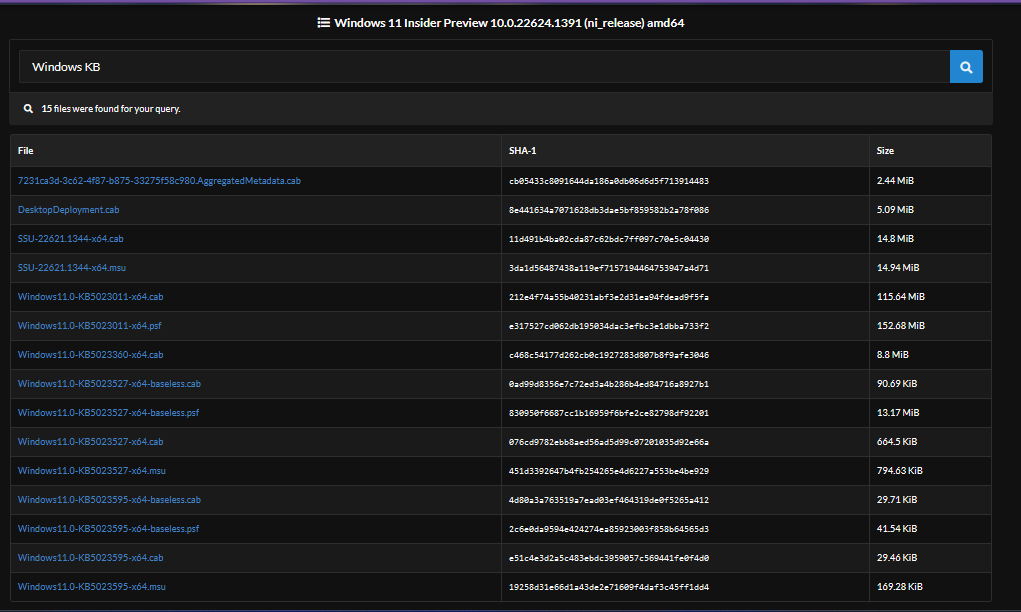The width and height of the screenshot is (1021, 612).
Task: Focus the search field containing Windows KB
Action: pyautogui.click(x=484, y=66)
